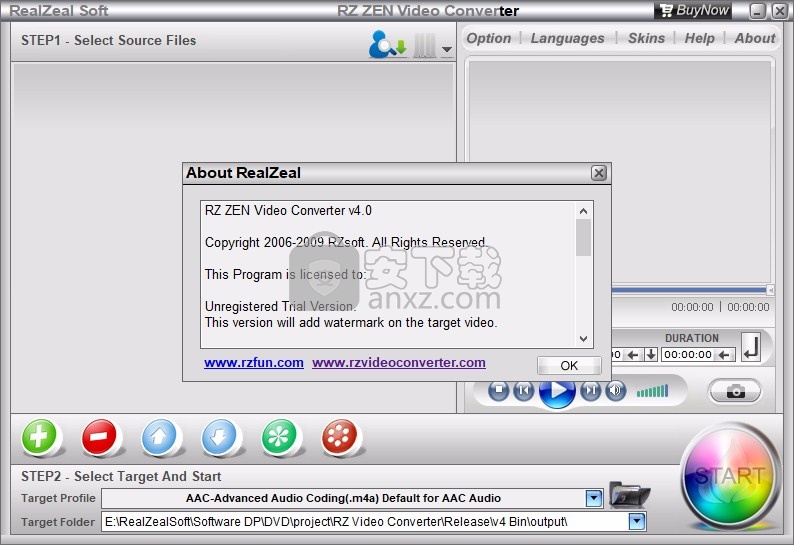Click the playback seek bar
The width and height of the screenshot is (794, 545).
689,290
